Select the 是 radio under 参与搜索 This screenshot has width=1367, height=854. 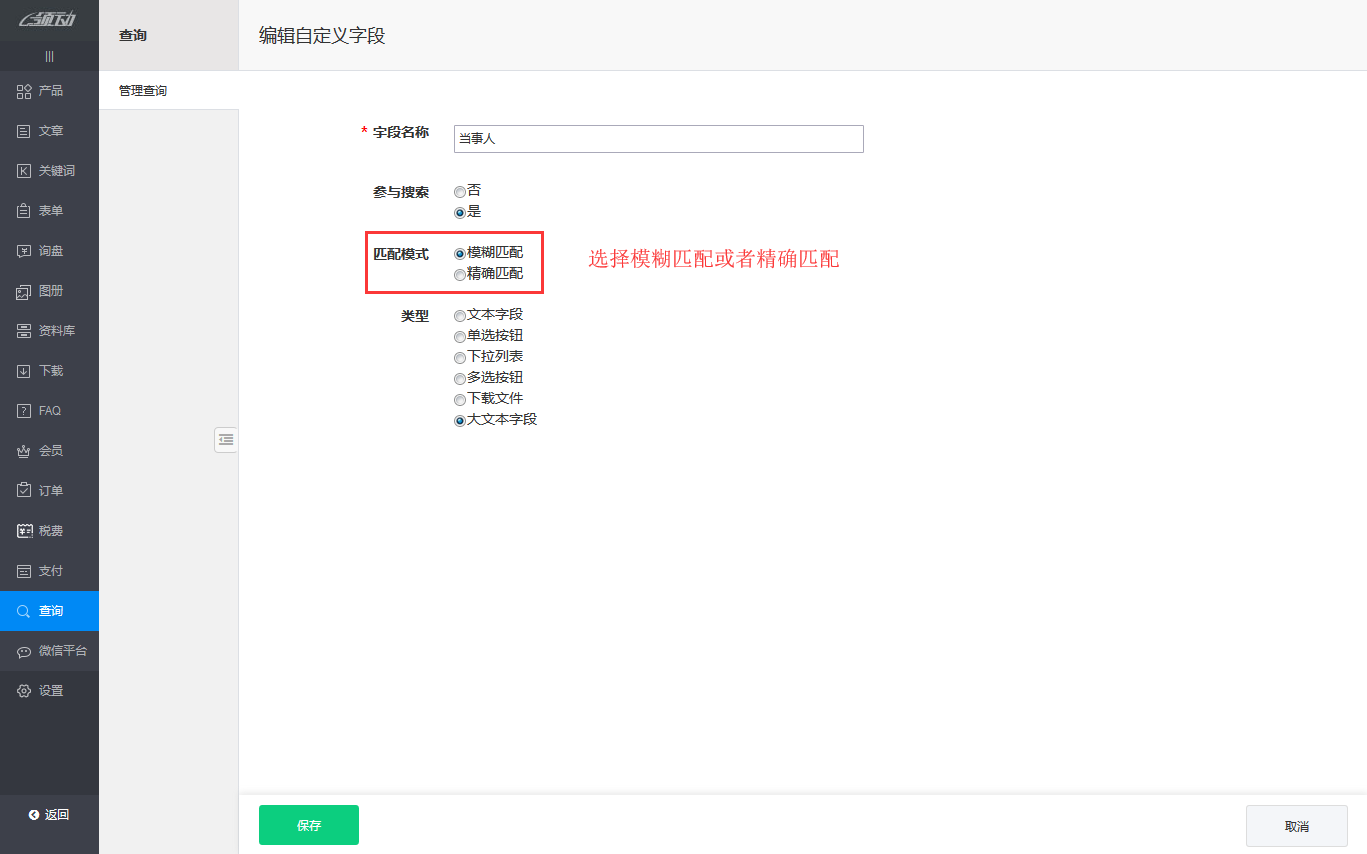[459, 211]
